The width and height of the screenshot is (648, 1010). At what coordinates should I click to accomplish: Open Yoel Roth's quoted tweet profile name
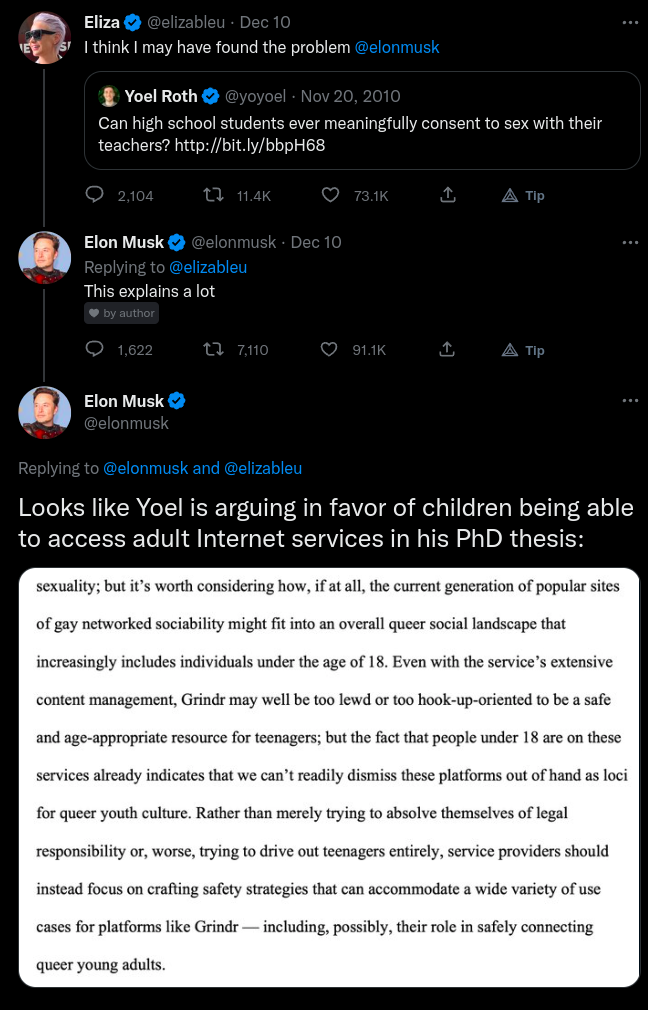tap(162, 96)
